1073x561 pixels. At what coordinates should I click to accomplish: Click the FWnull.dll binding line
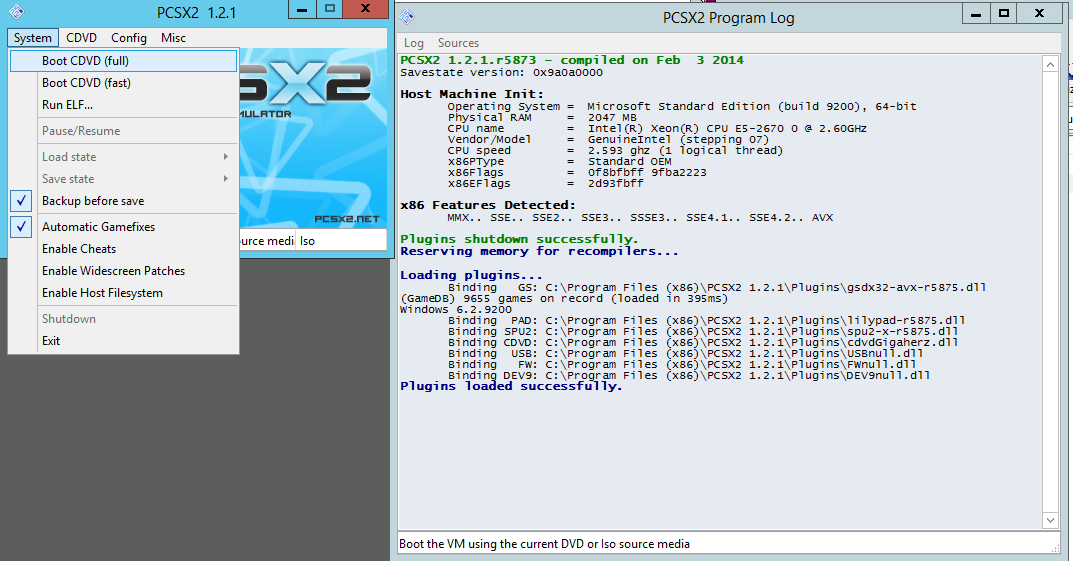(x=682, y=364)
